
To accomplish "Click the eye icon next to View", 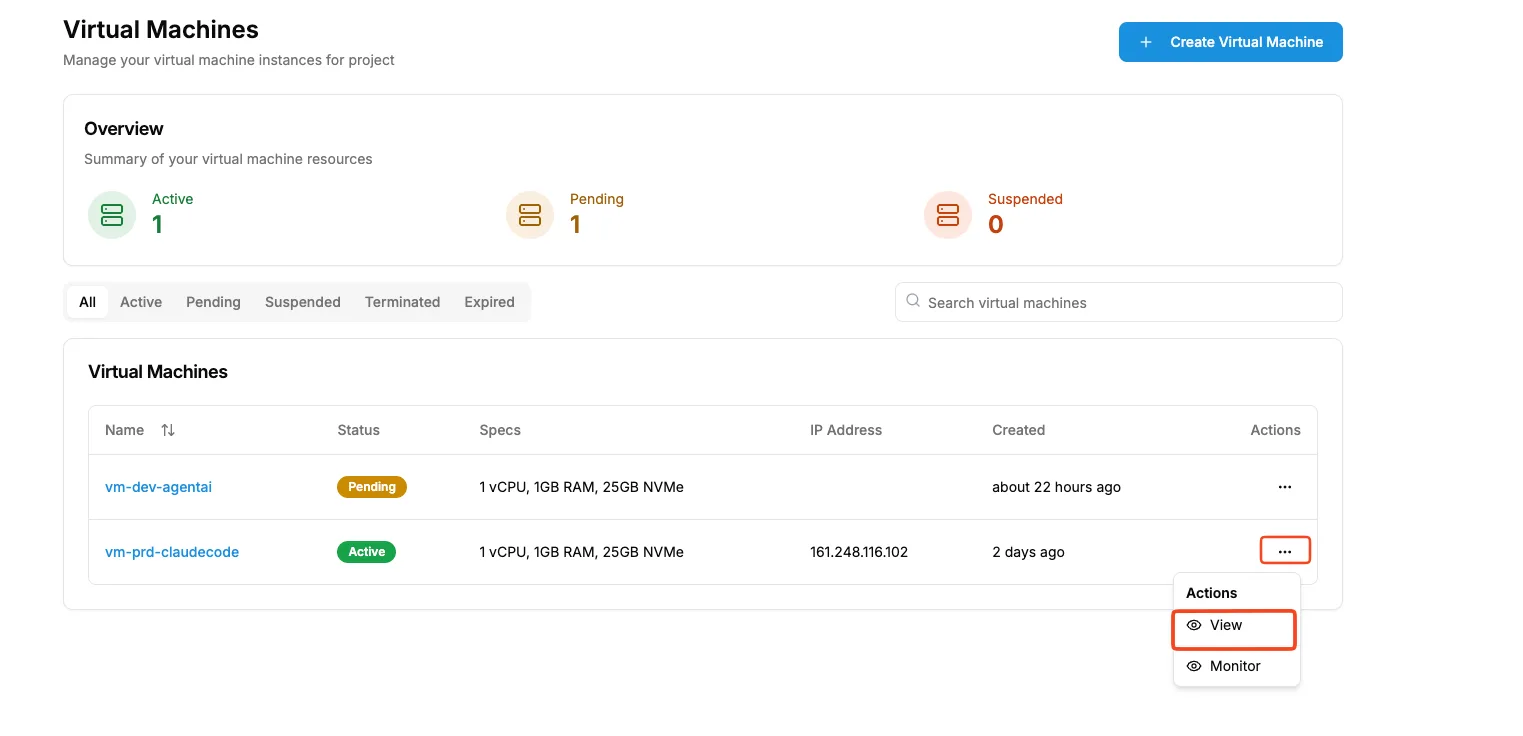I will tap(1193, 625).
